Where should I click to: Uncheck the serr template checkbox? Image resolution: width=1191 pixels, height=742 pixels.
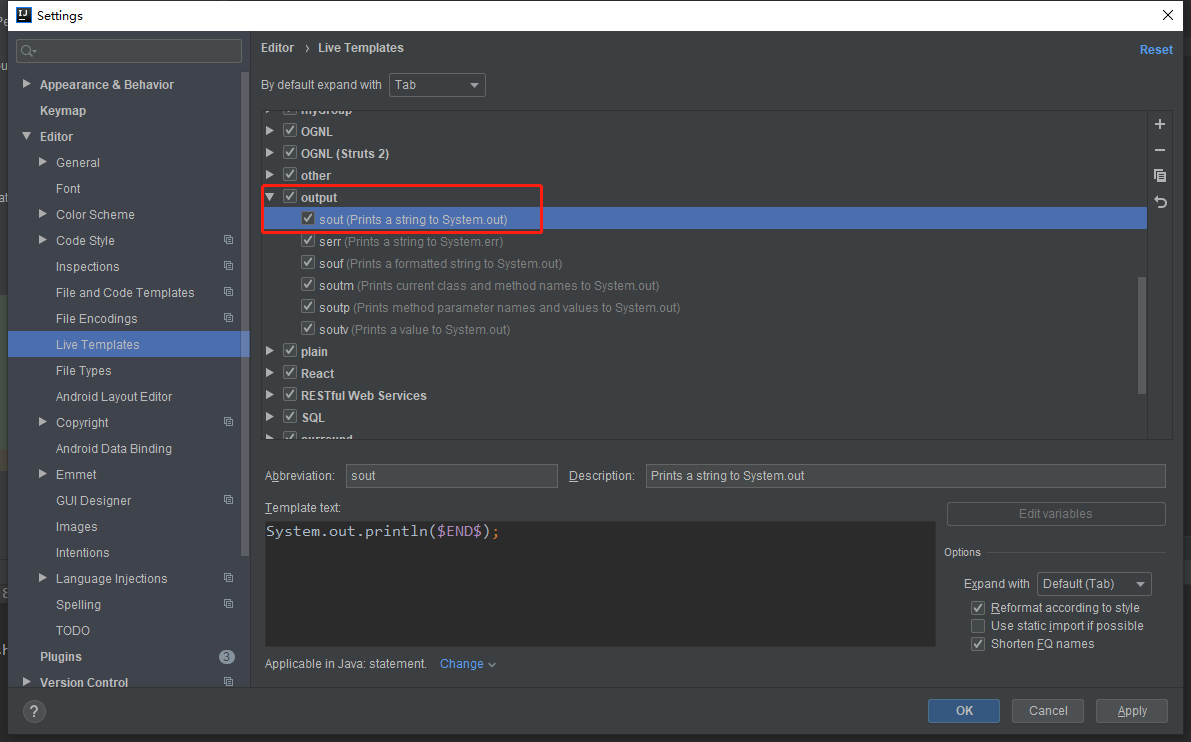coord(308,240)
